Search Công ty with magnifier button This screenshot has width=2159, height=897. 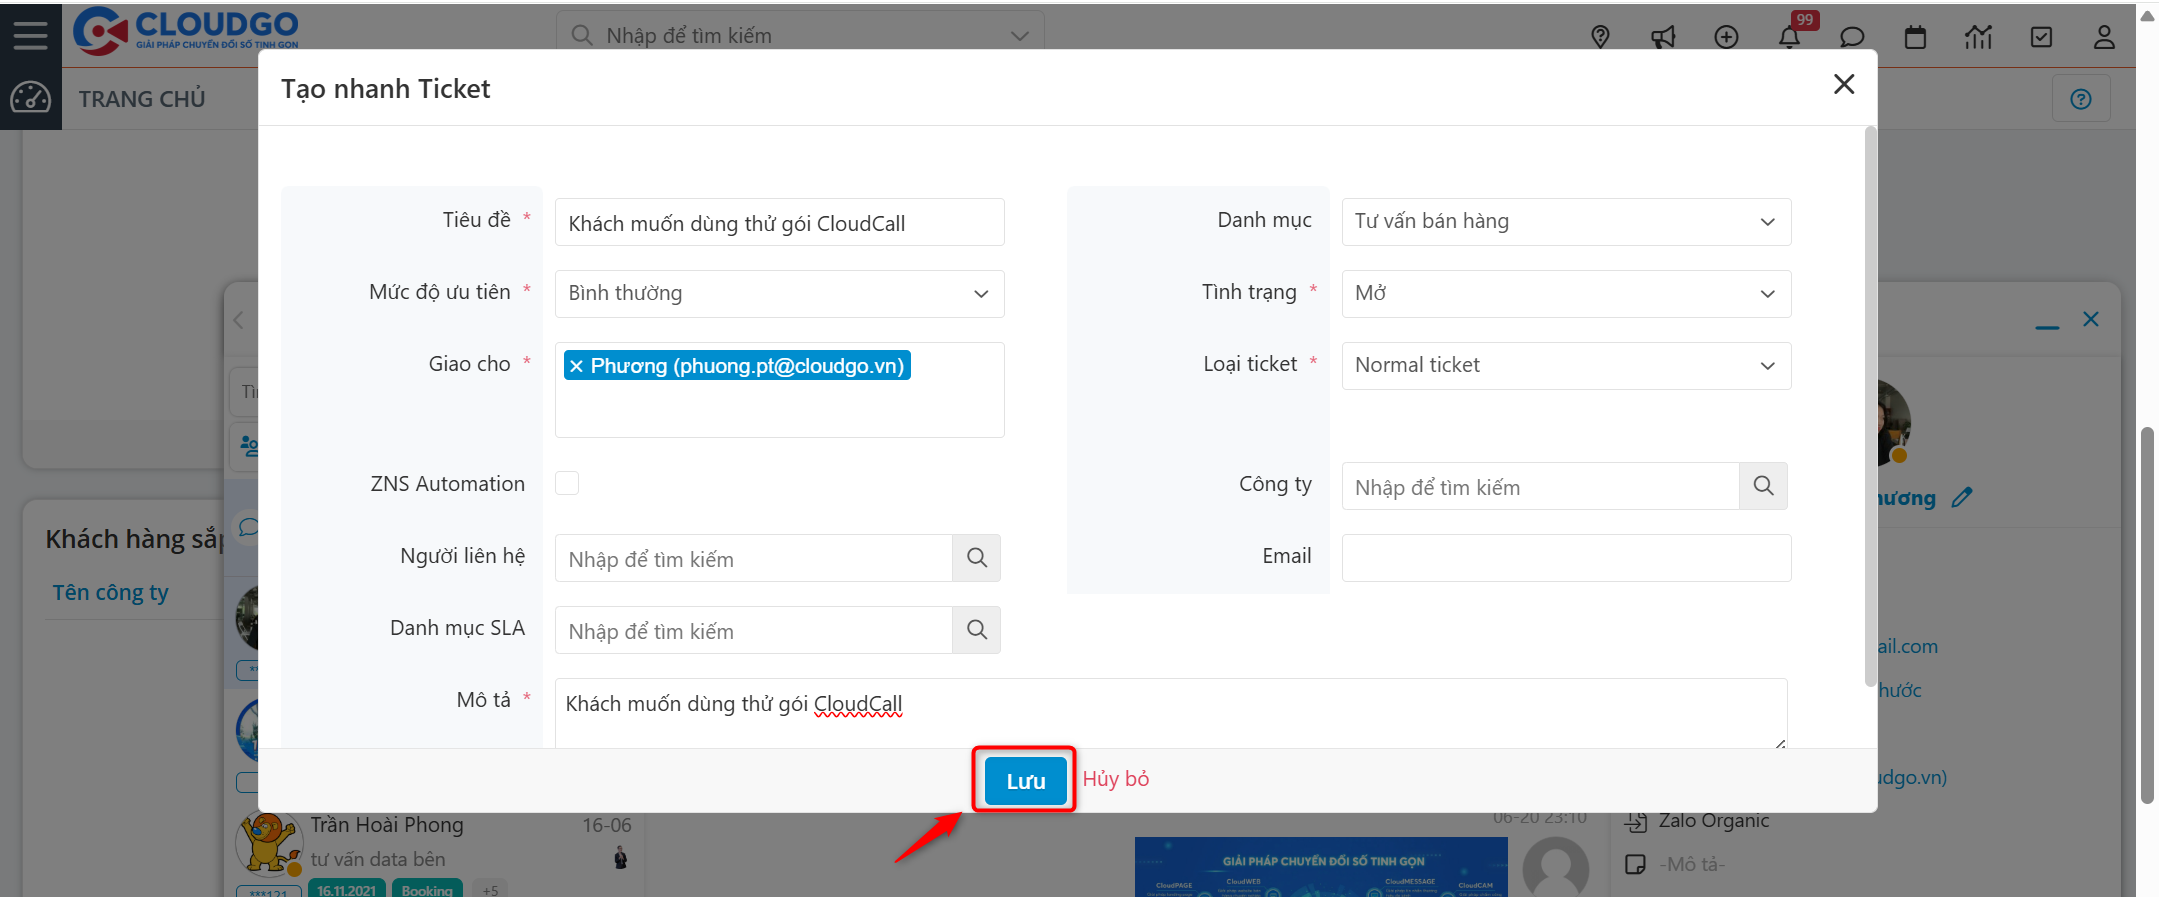(1763, 486)
